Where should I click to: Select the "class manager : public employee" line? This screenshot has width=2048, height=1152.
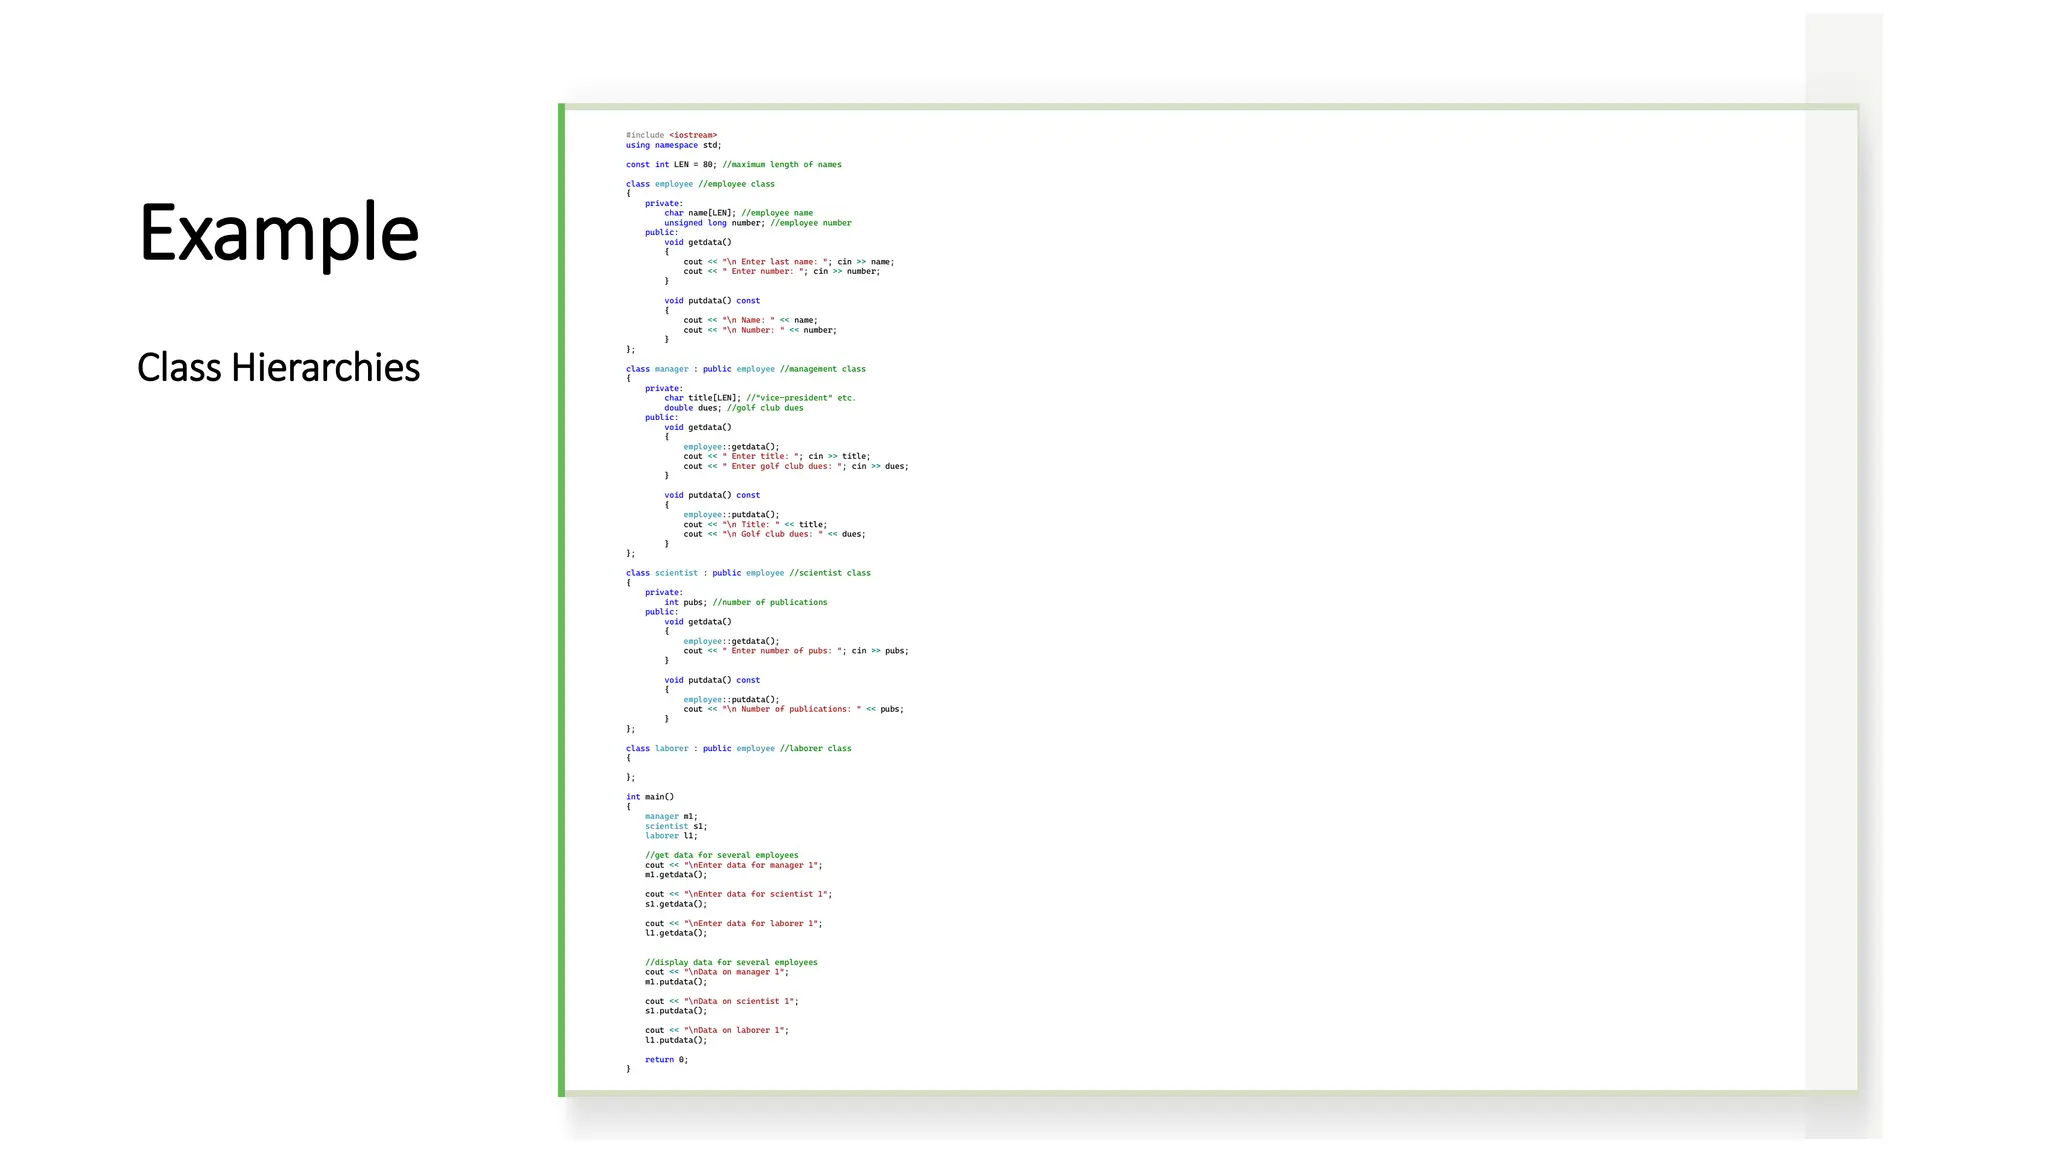pyautogui.click(x=745, y=369)
